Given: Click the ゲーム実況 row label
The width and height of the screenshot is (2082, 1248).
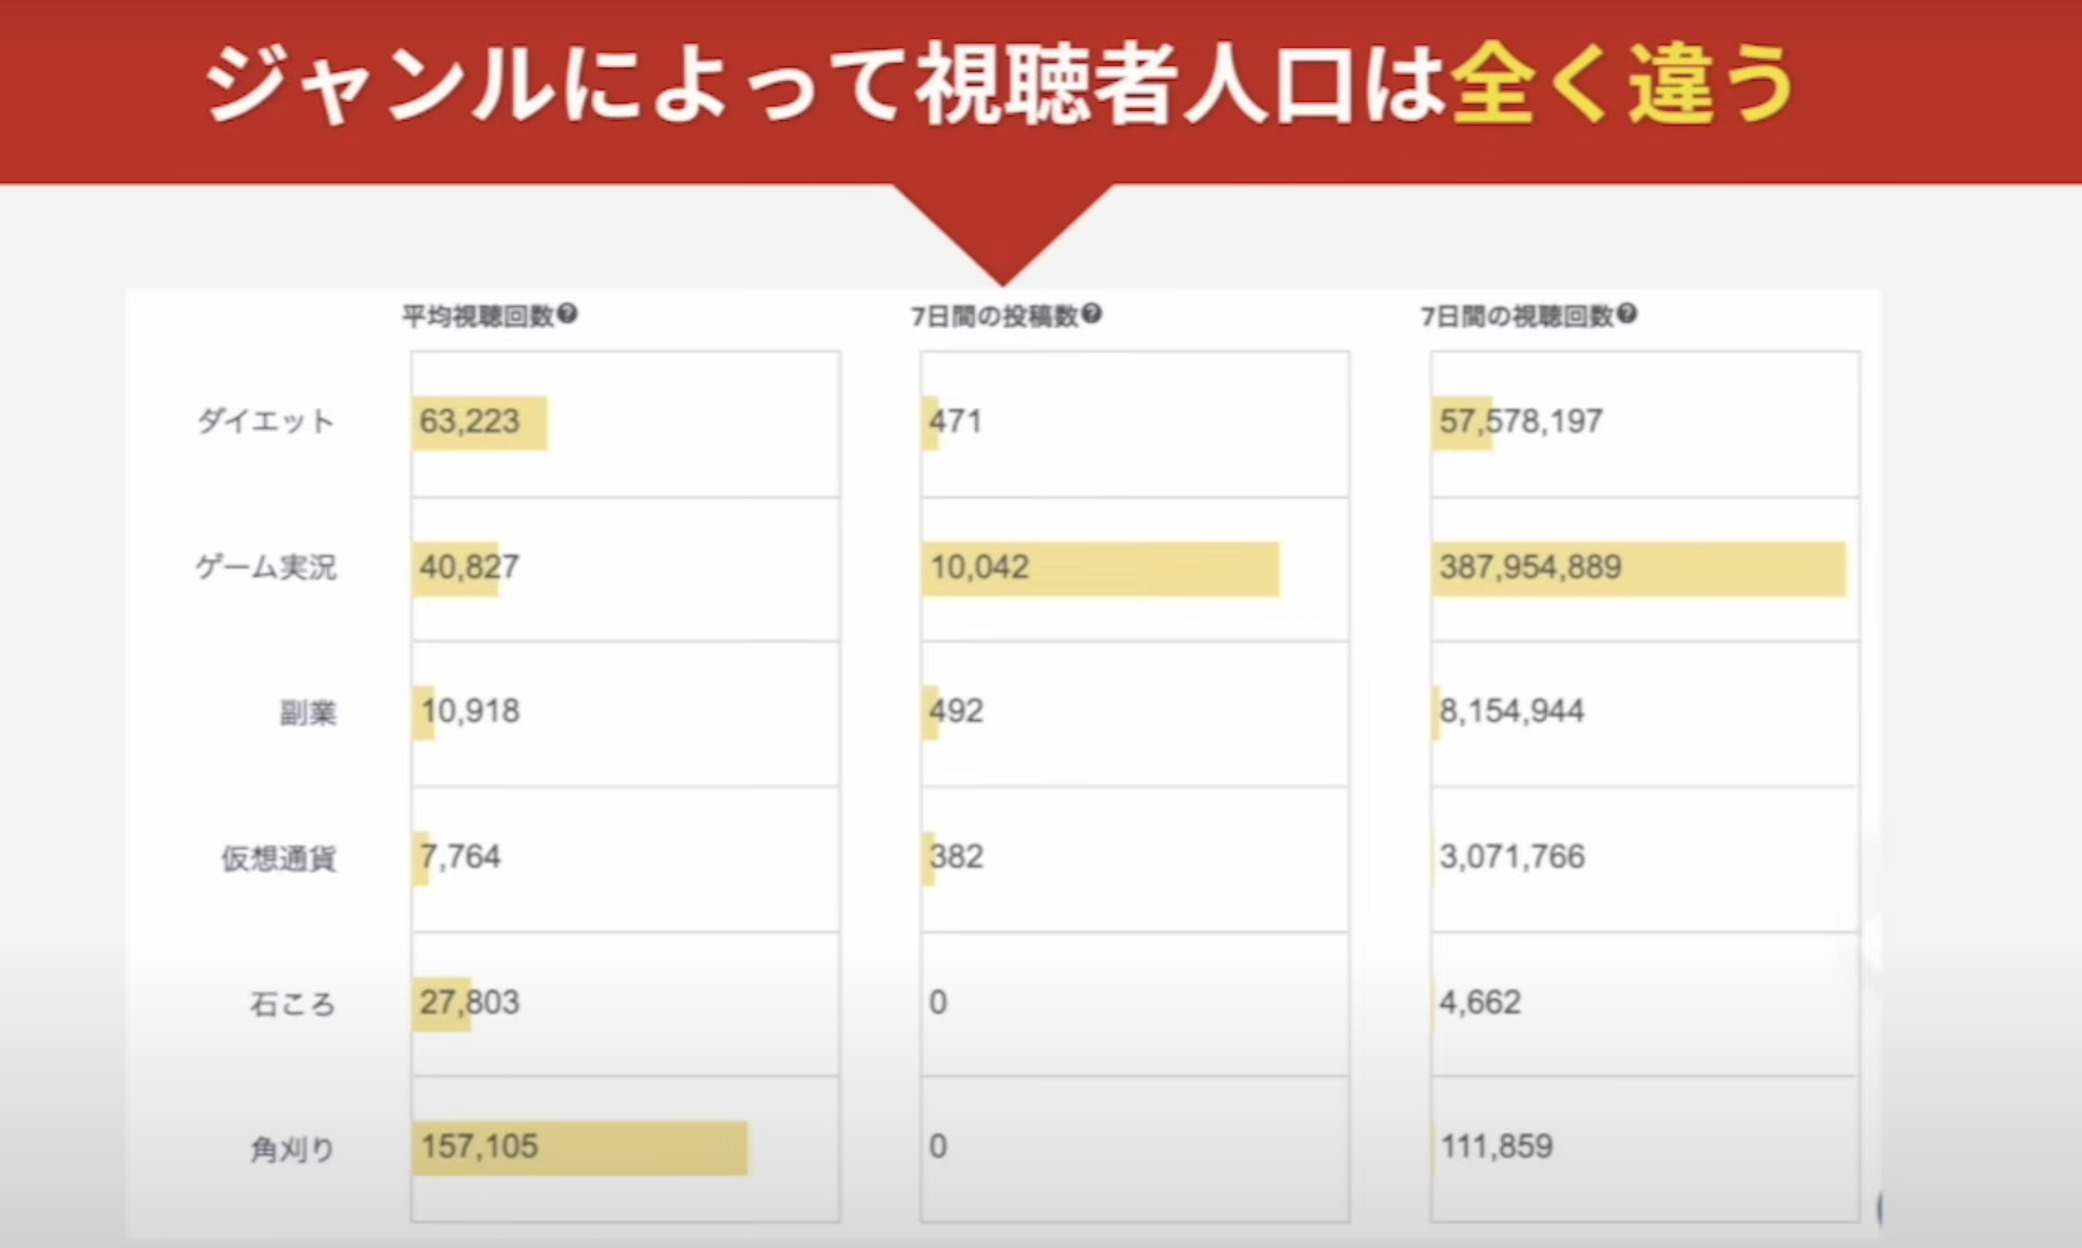Looking at the screenshot, I should coord(266,567).
